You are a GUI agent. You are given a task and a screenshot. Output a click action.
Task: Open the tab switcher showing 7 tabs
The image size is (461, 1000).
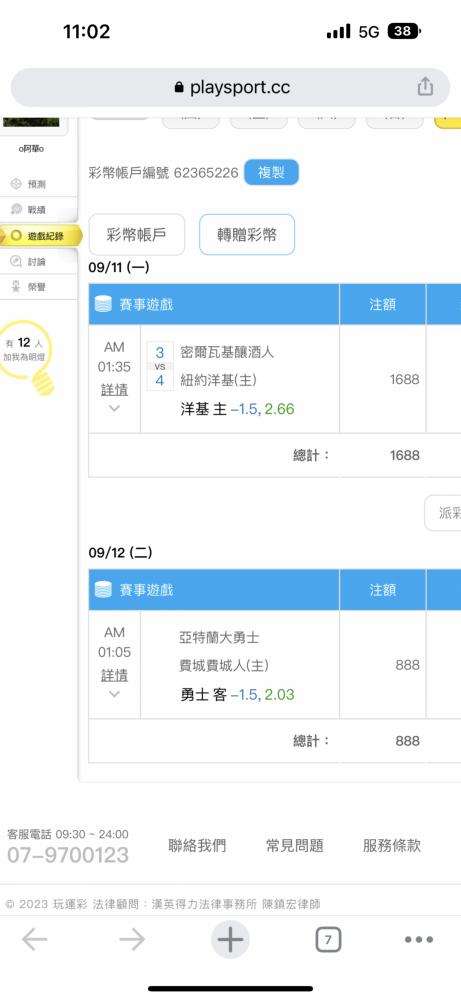[x=328, y=939]
